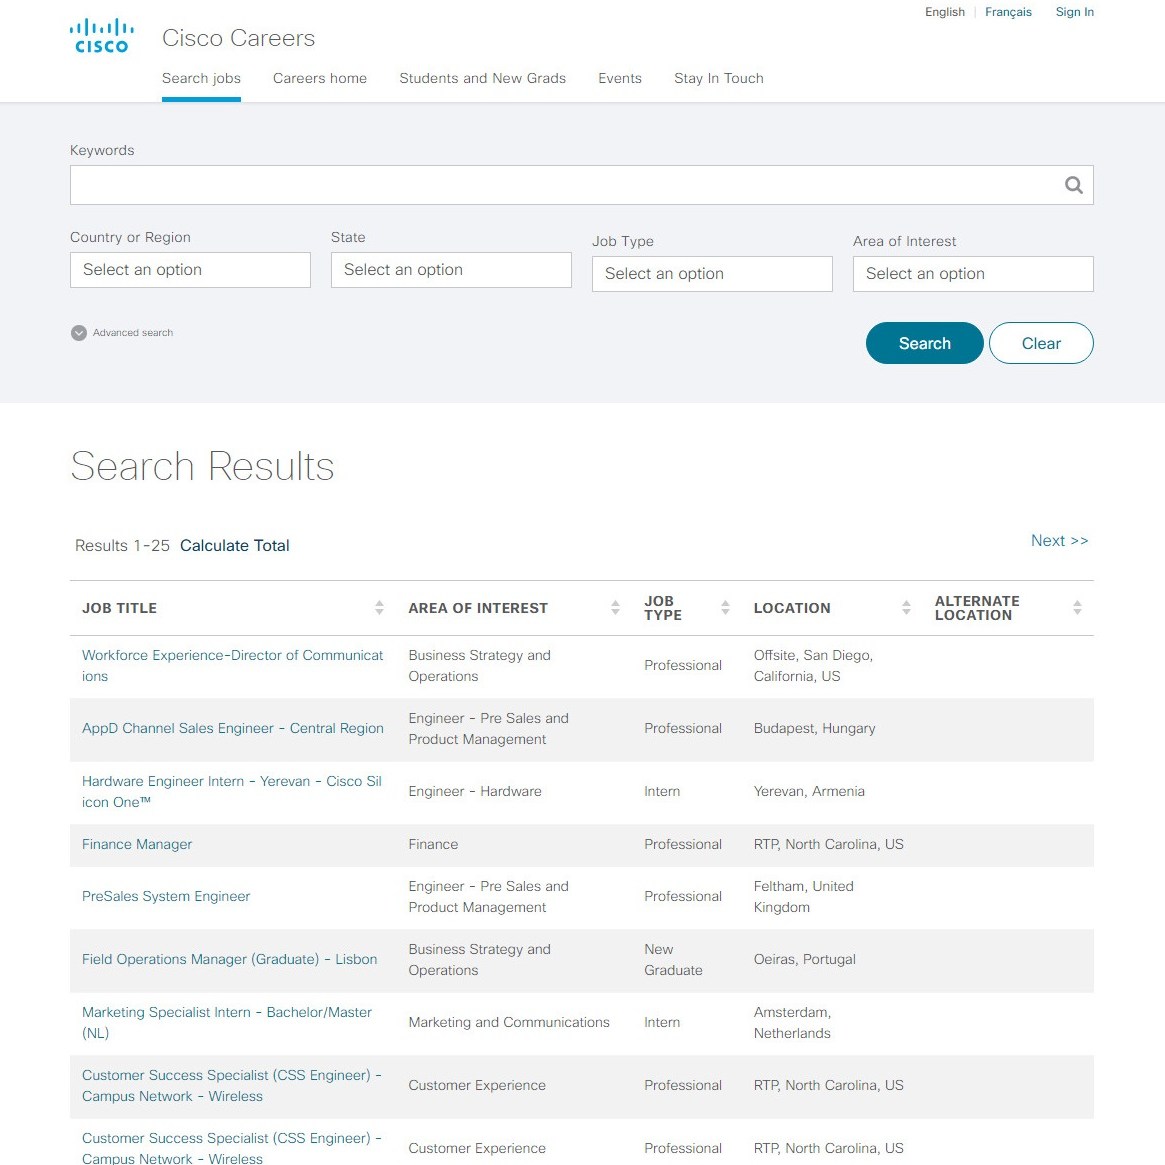
Task: Sort by Job Type column arrows
Action: (x=725, y=608)
